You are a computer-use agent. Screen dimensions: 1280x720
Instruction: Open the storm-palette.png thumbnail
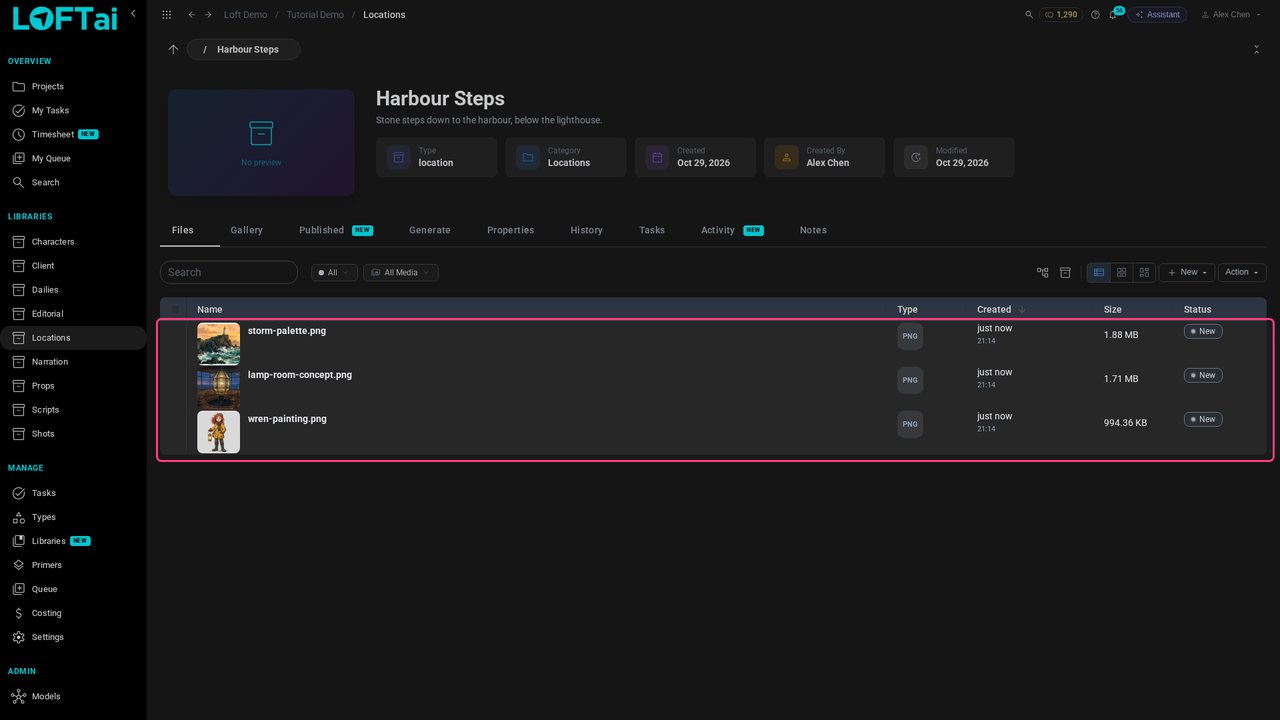tap(218, 344)
